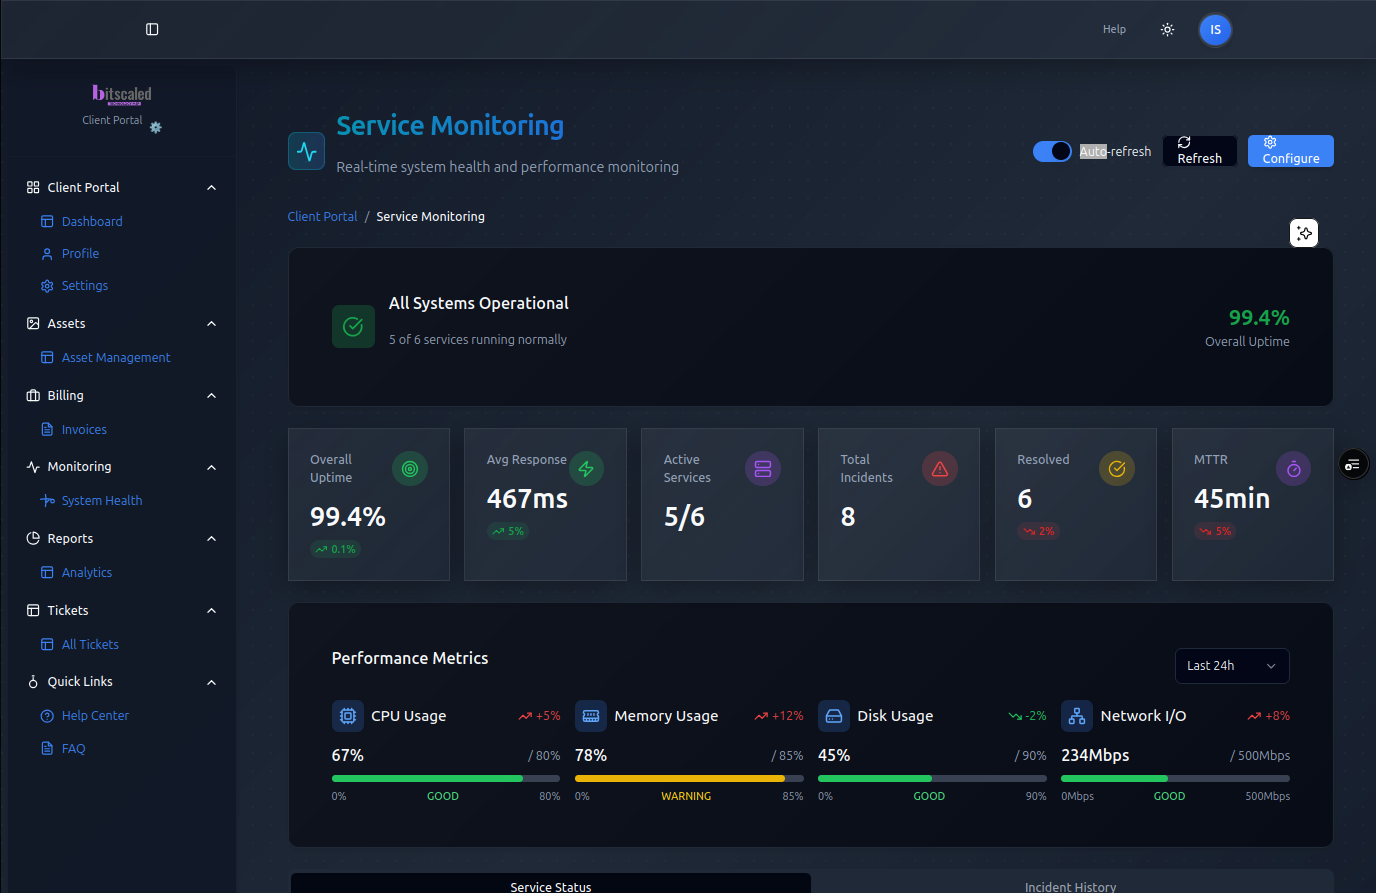The width and height of the screenshot is (1376, 893).
Task: Collapse the Monitoring sidebar section
Action: pos(211,467)
